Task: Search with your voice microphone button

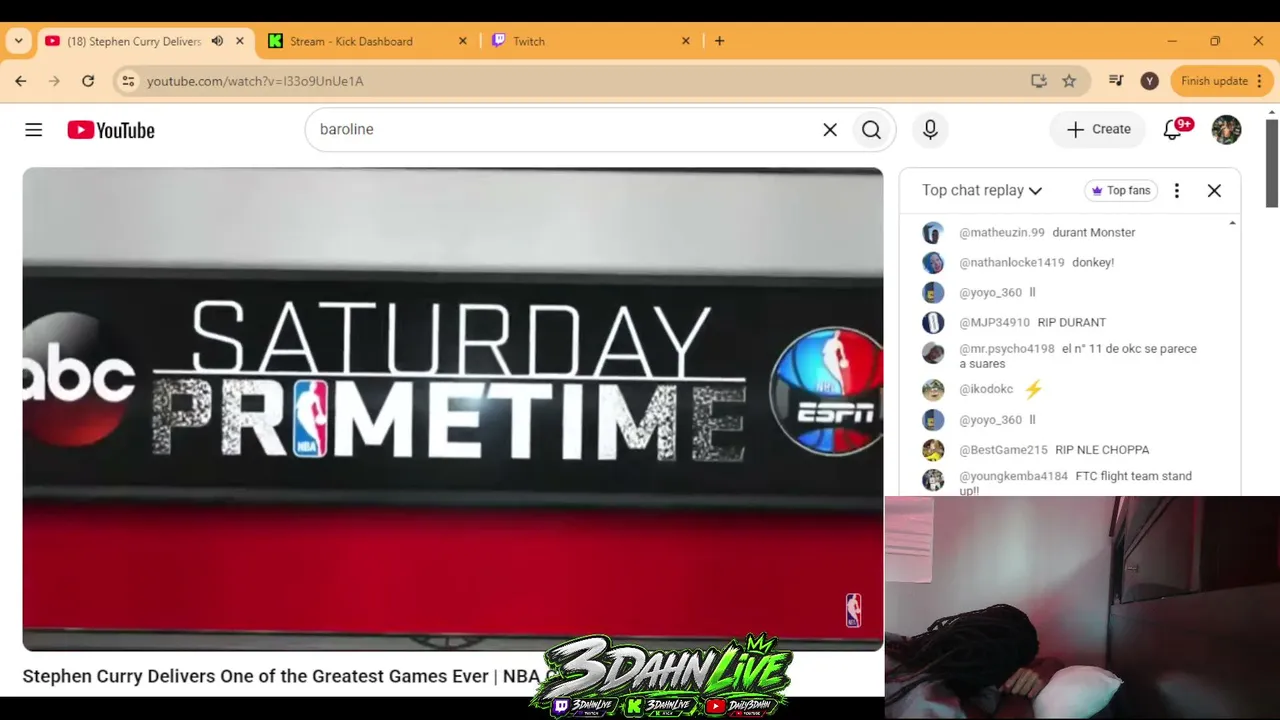Action: 930,130
